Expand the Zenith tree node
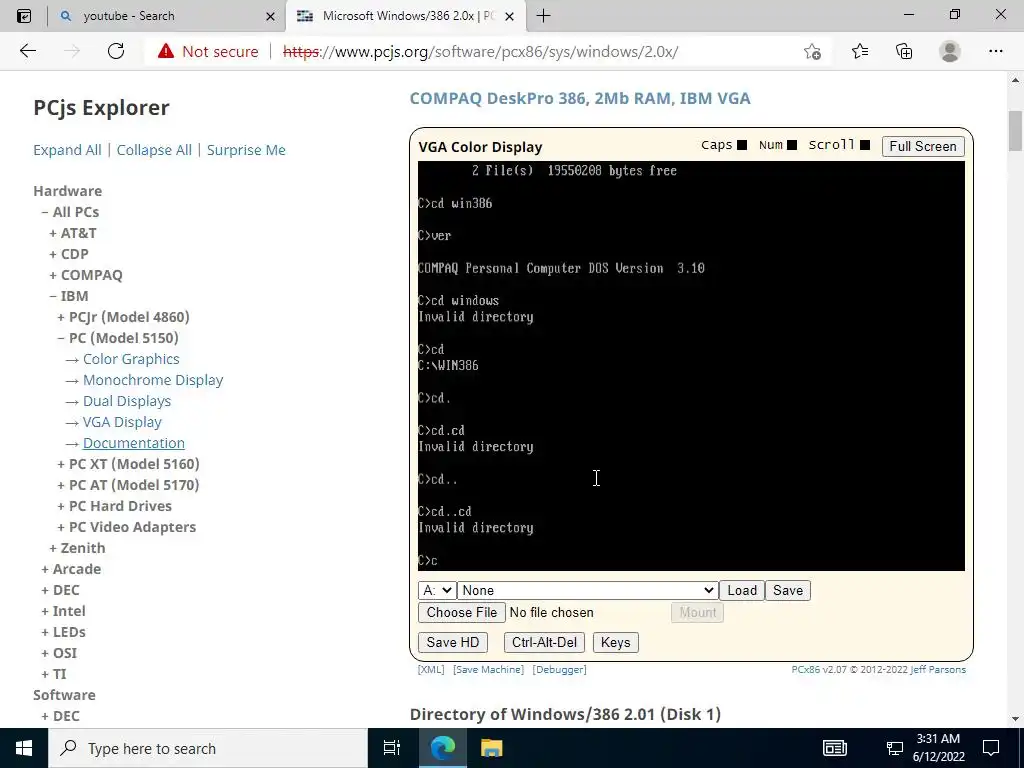Image resolution: width=1024 pixels, height=768 pixels. tap(53, 548)
